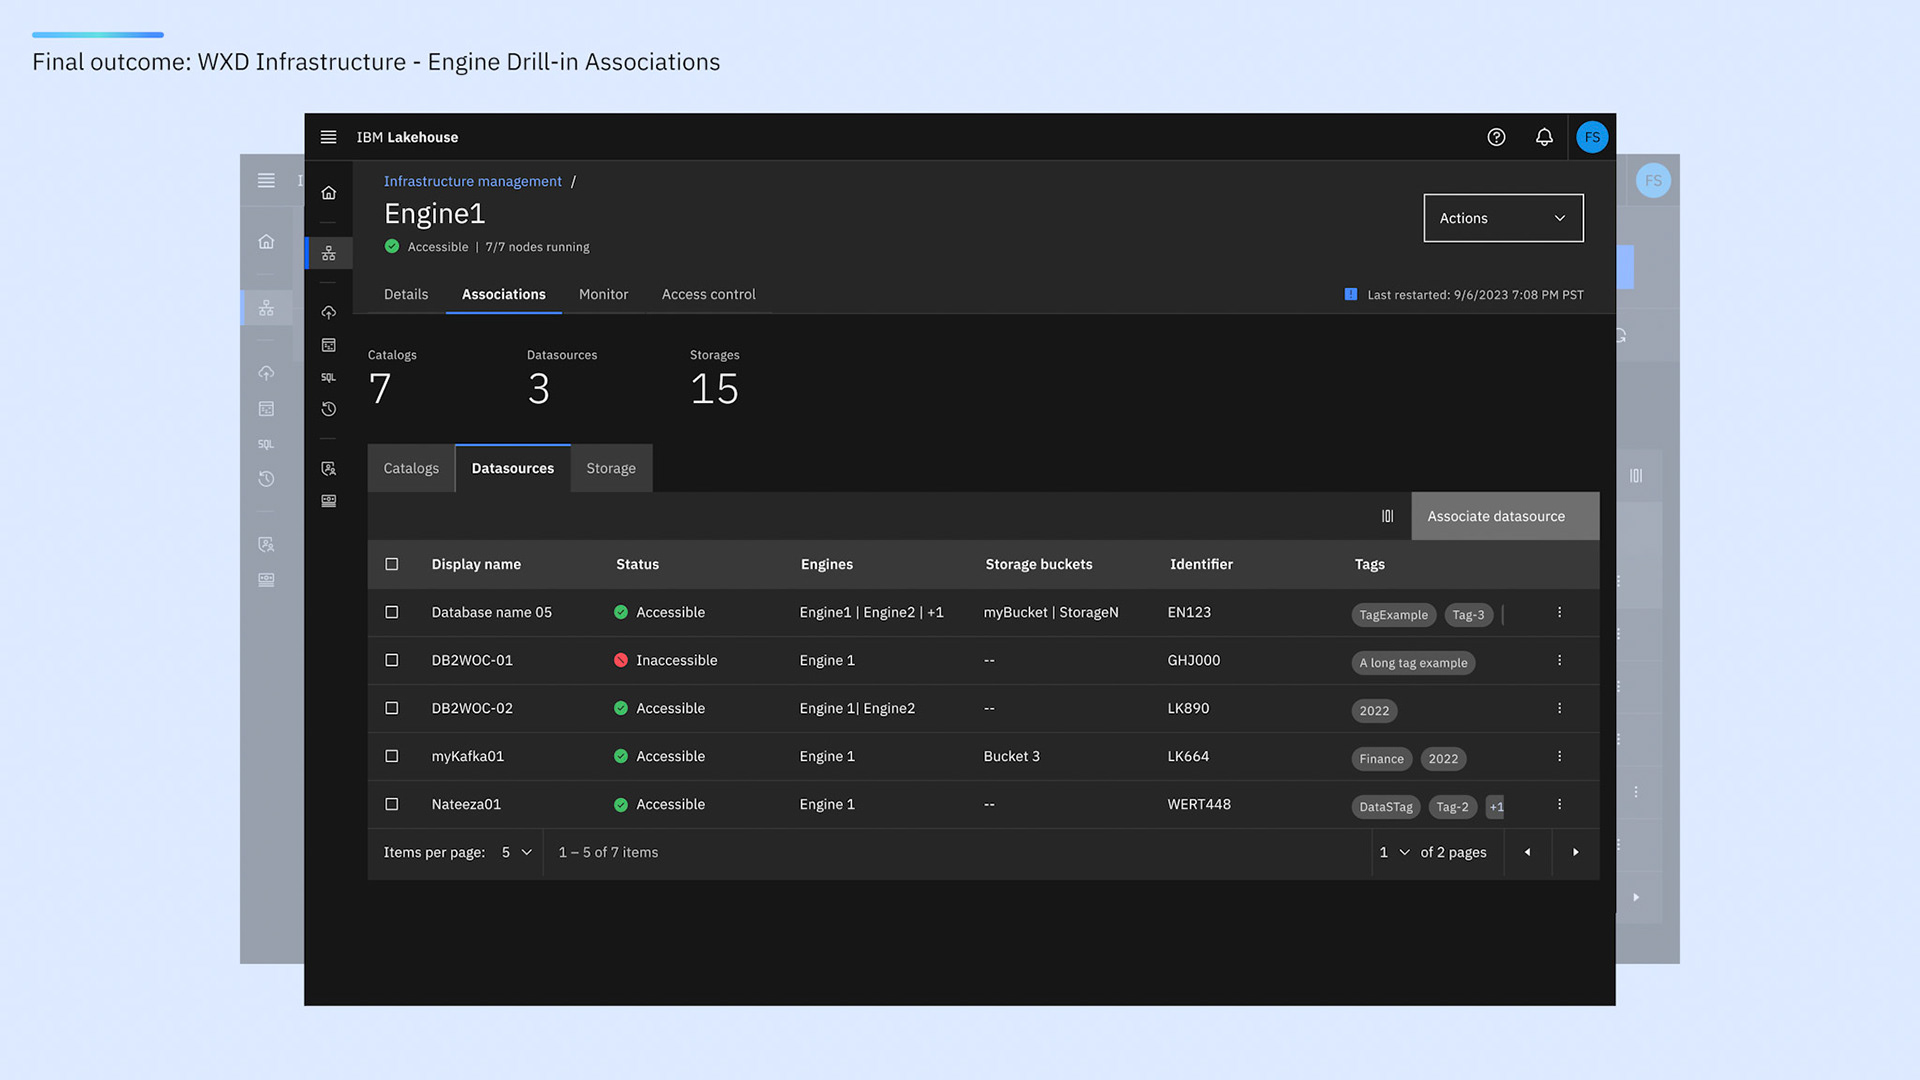
Task: Open query history sidebar icon
Action: pos(328,409)
